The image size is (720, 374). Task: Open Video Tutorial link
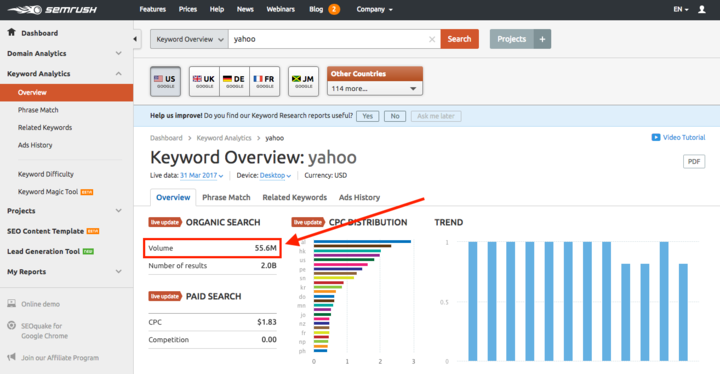click(684, 137)
